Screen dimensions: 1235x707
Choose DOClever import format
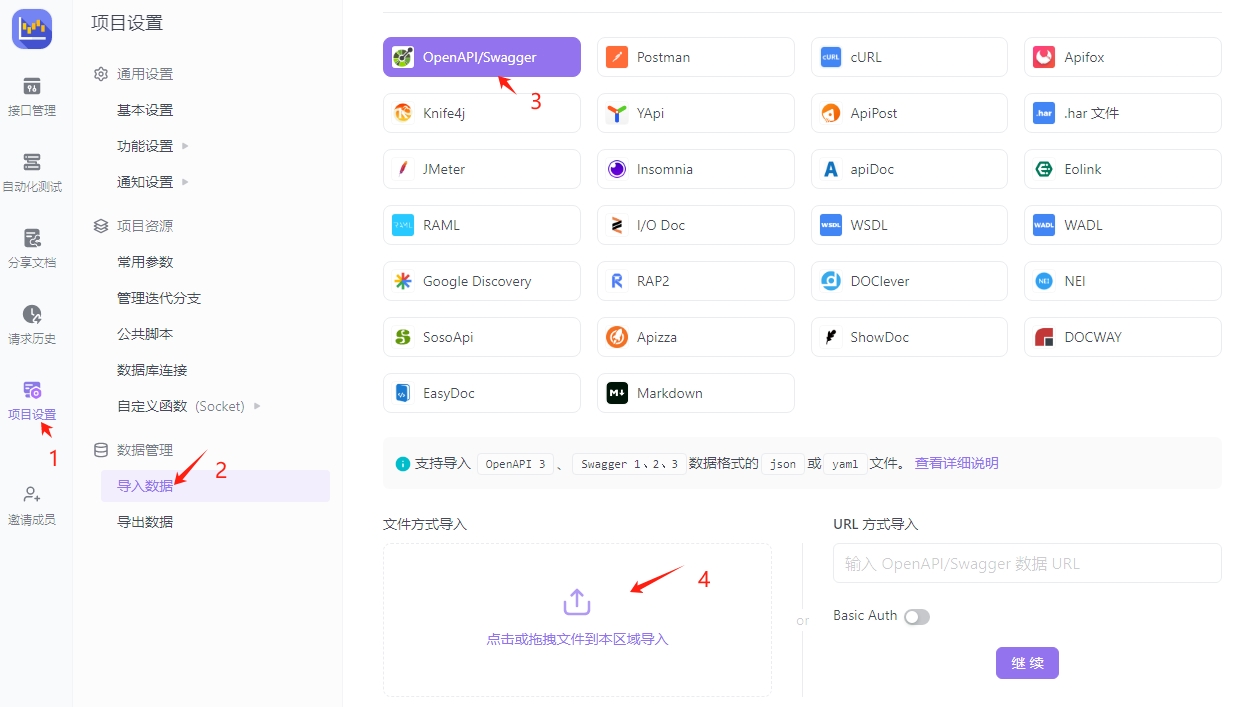click(x=910, y=281)
